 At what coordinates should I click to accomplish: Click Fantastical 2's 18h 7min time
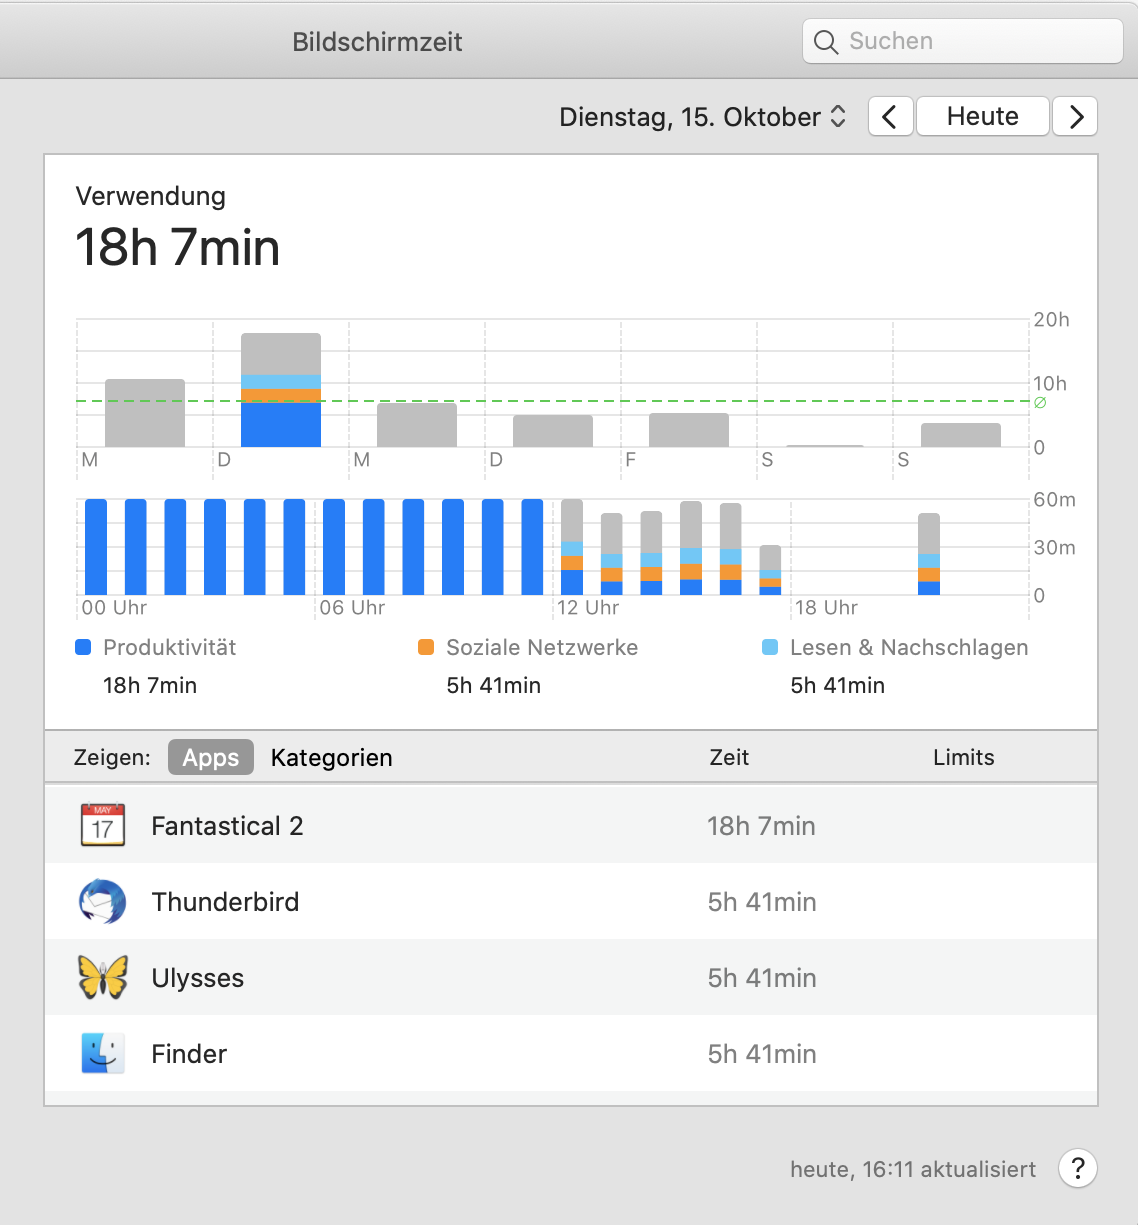pos(761,826)
